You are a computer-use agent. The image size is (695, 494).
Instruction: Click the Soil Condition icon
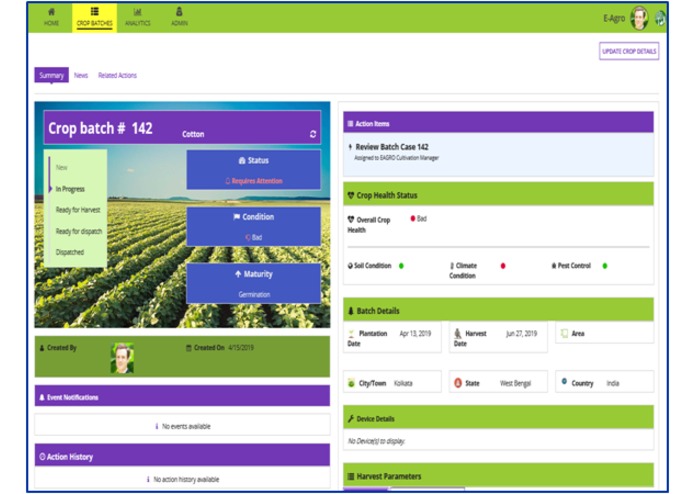(x=350, y=266)
